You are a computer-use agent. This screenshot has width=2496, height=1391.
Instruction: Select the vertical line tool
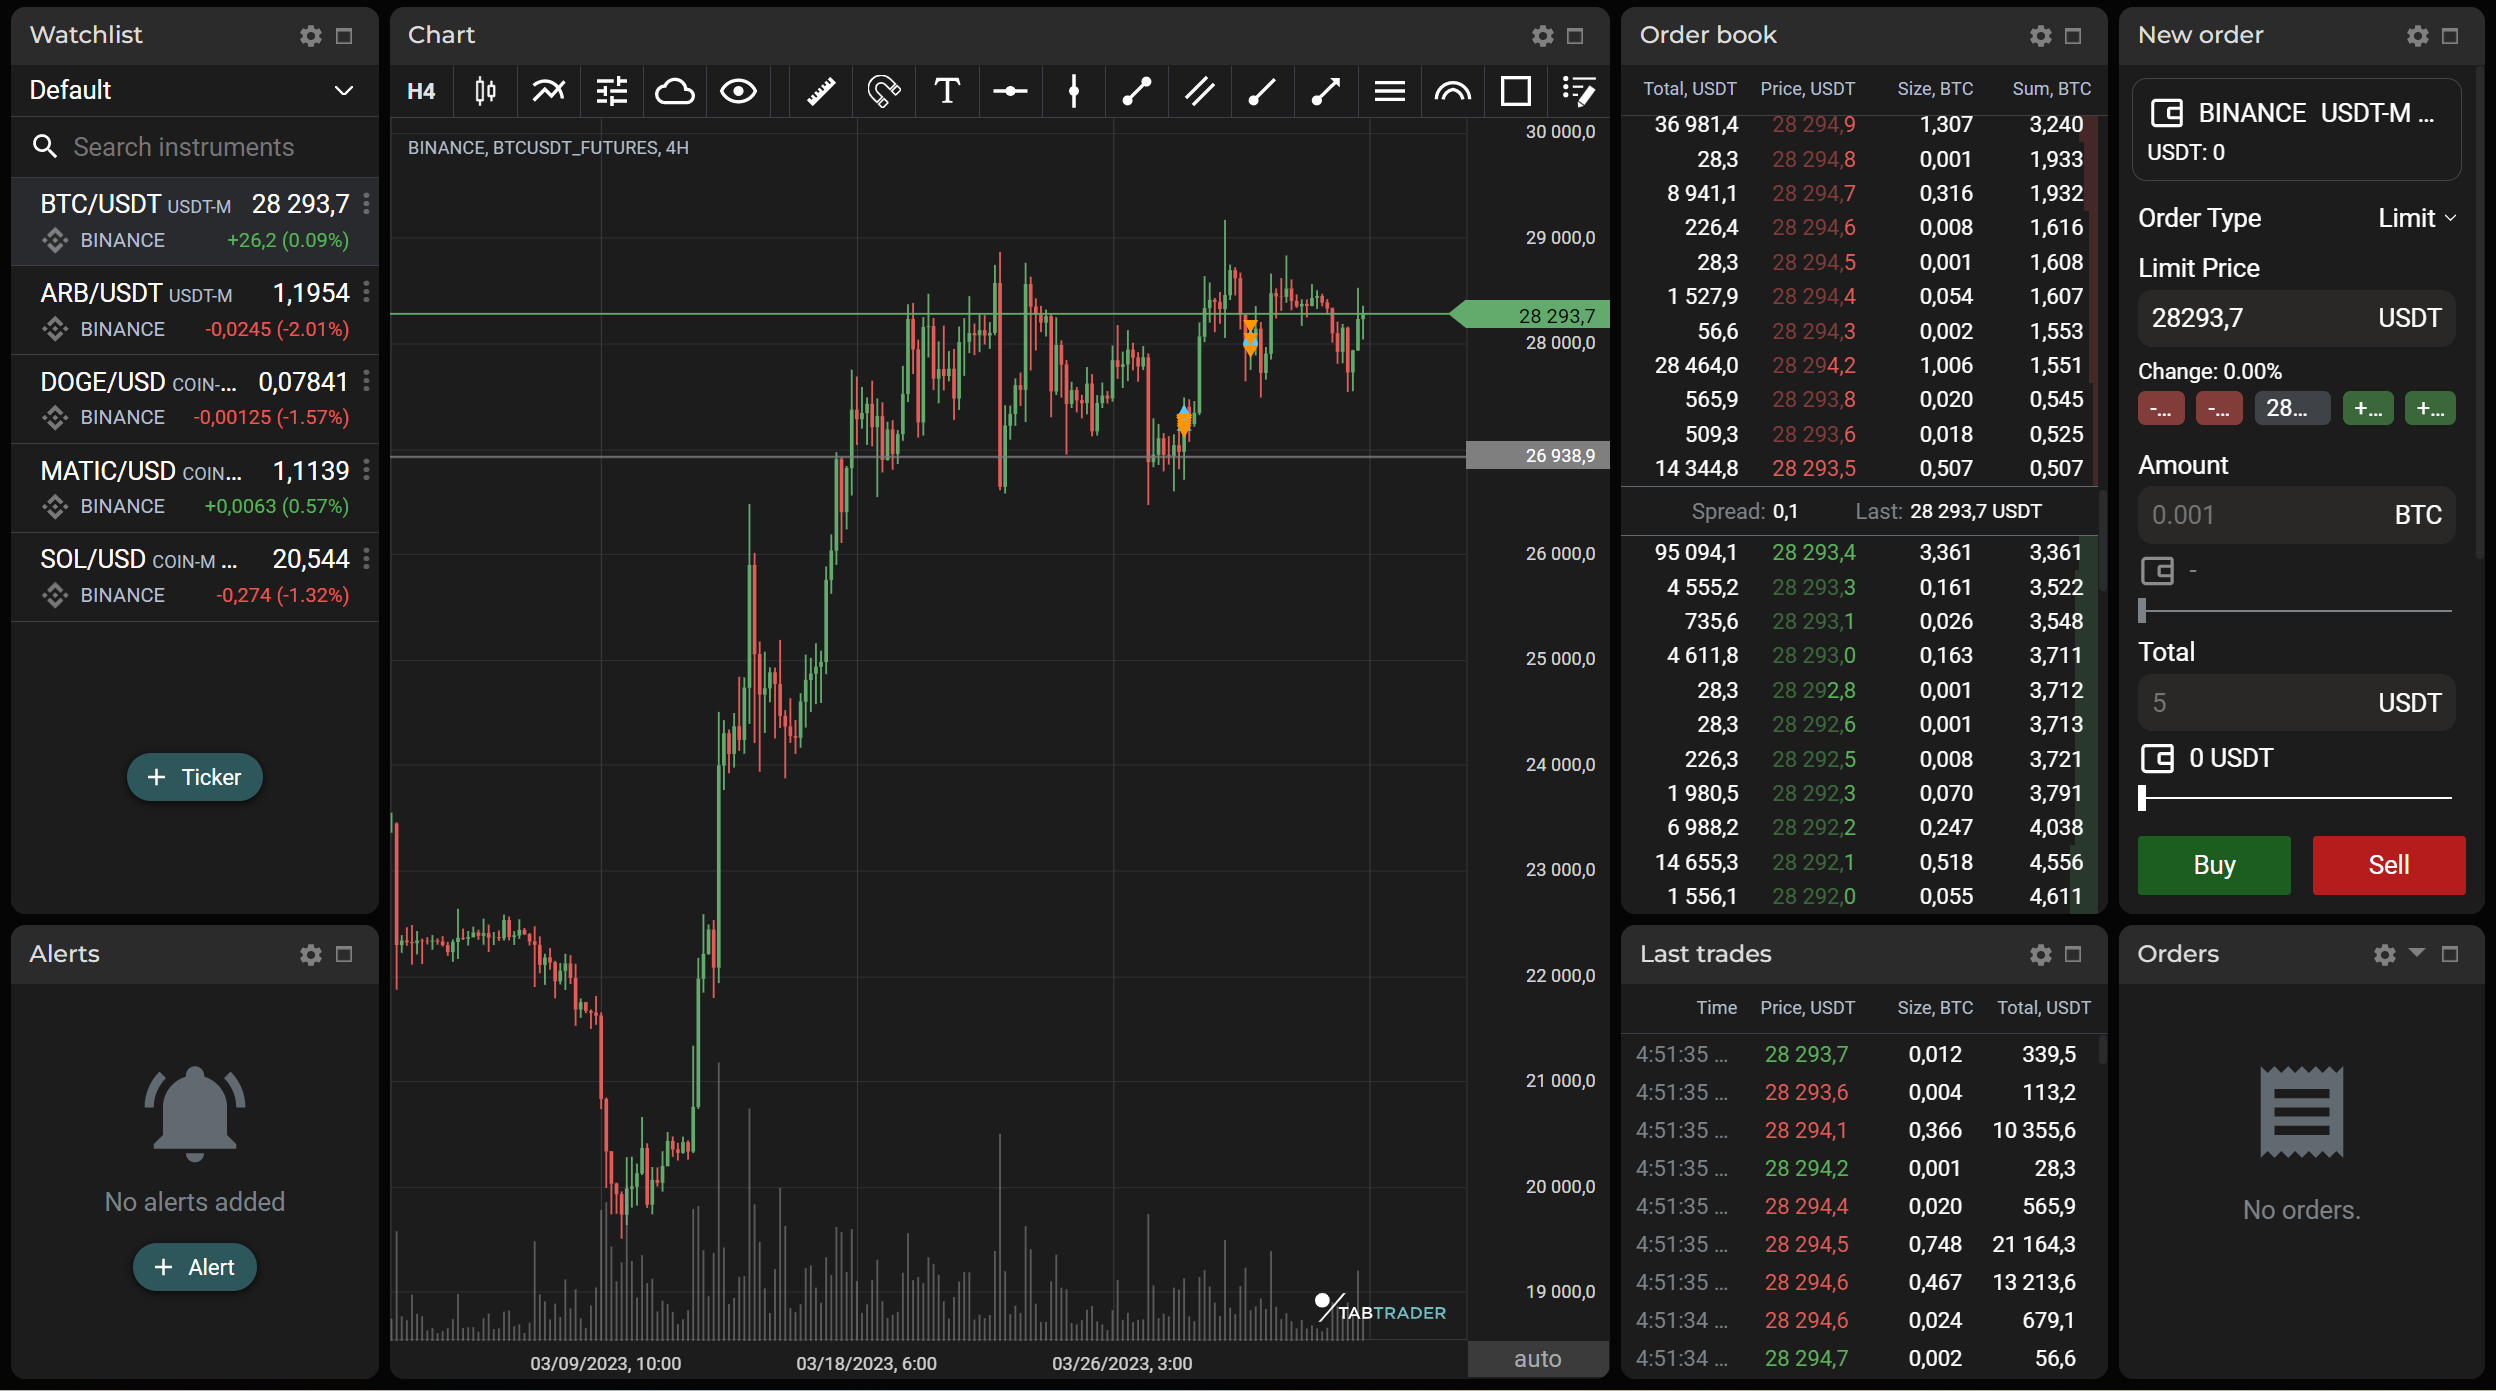click(1073, 92)
